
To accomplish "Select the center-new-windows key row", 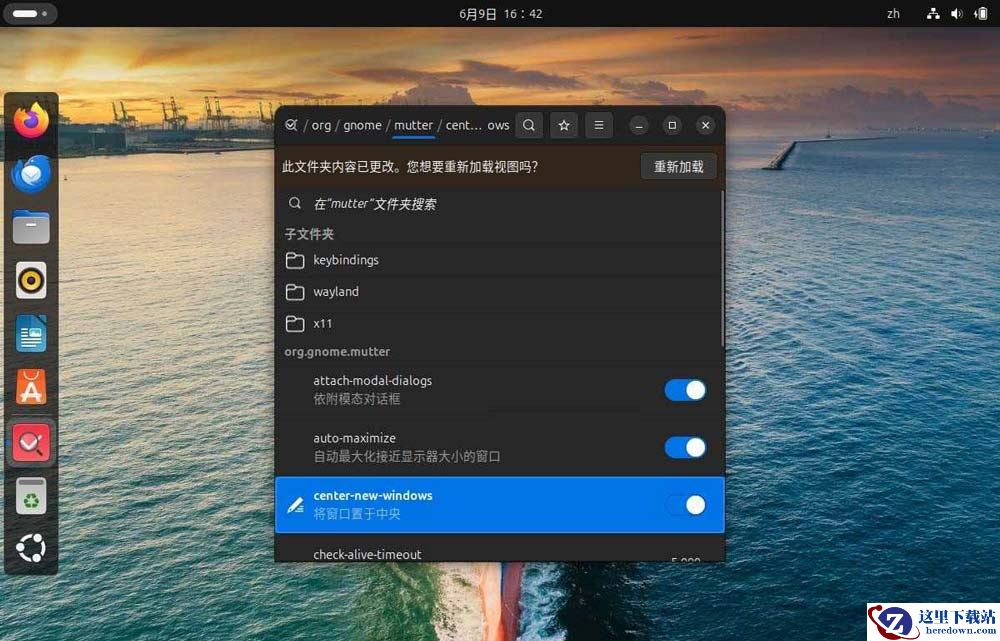I will point(499,505).
